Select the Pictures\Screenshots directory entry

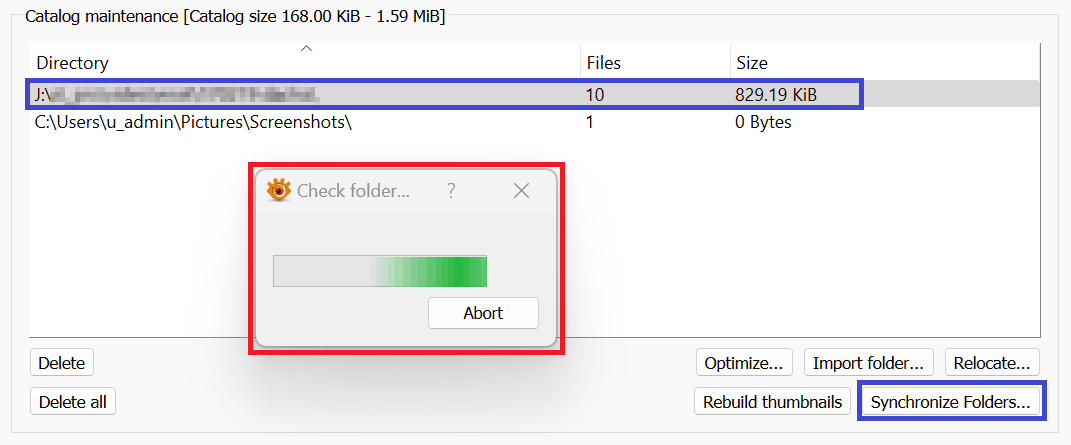point(194,122)
